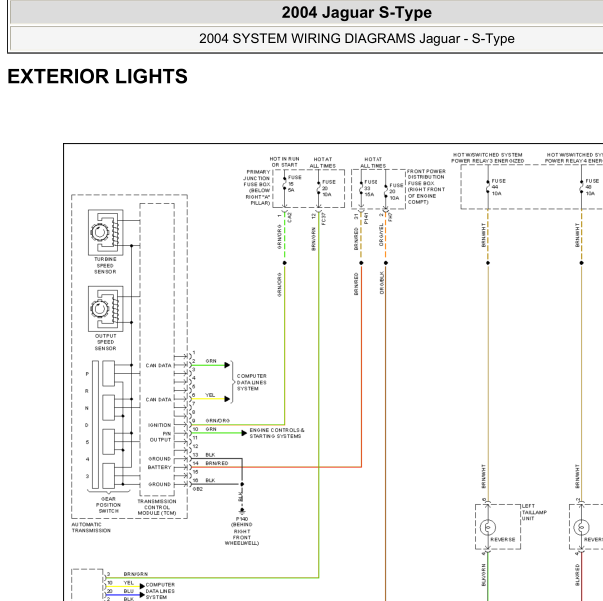The image size is (603, 601).
Task: Click the "LEFT TAILLAMP UNIT" label
Action: point(534,512)
